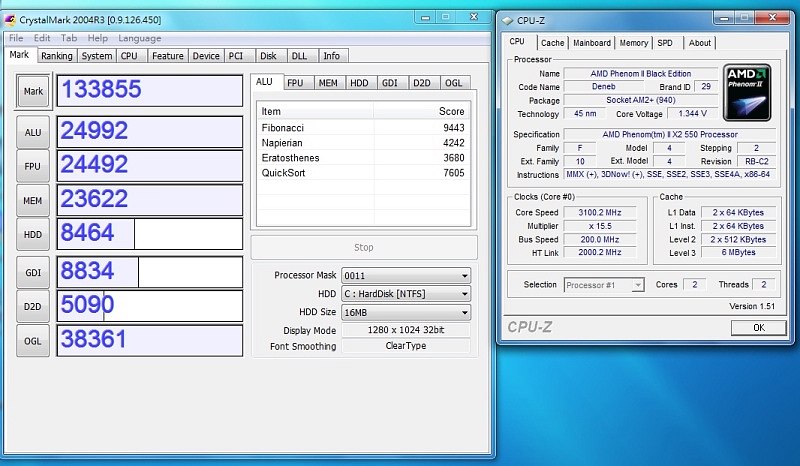Open the Language menu in CrystalMark
Screen dimensions: 800x466
139,38
